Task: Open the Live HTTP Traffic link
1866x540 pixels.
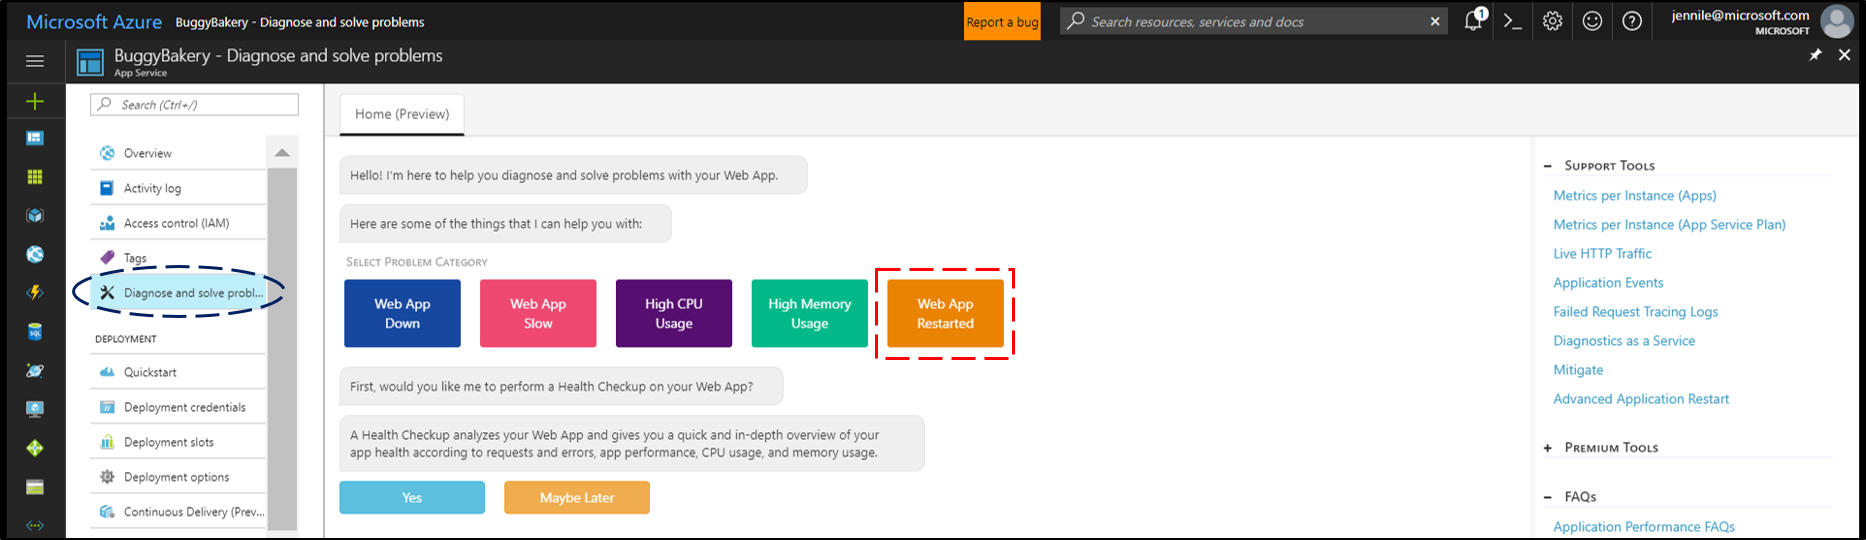Action: [x=1602, y=254]
